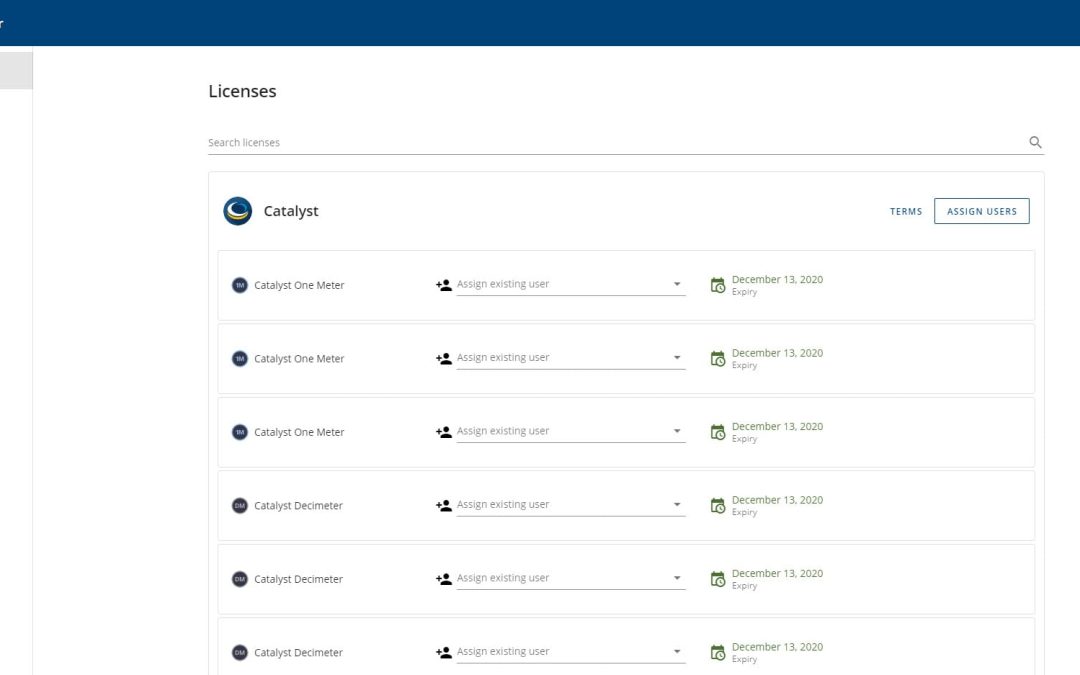This screenshot has height=675, width=1080.
Task: Select the first Catalyst Decimeter label
Action: (x=298, y=506)
